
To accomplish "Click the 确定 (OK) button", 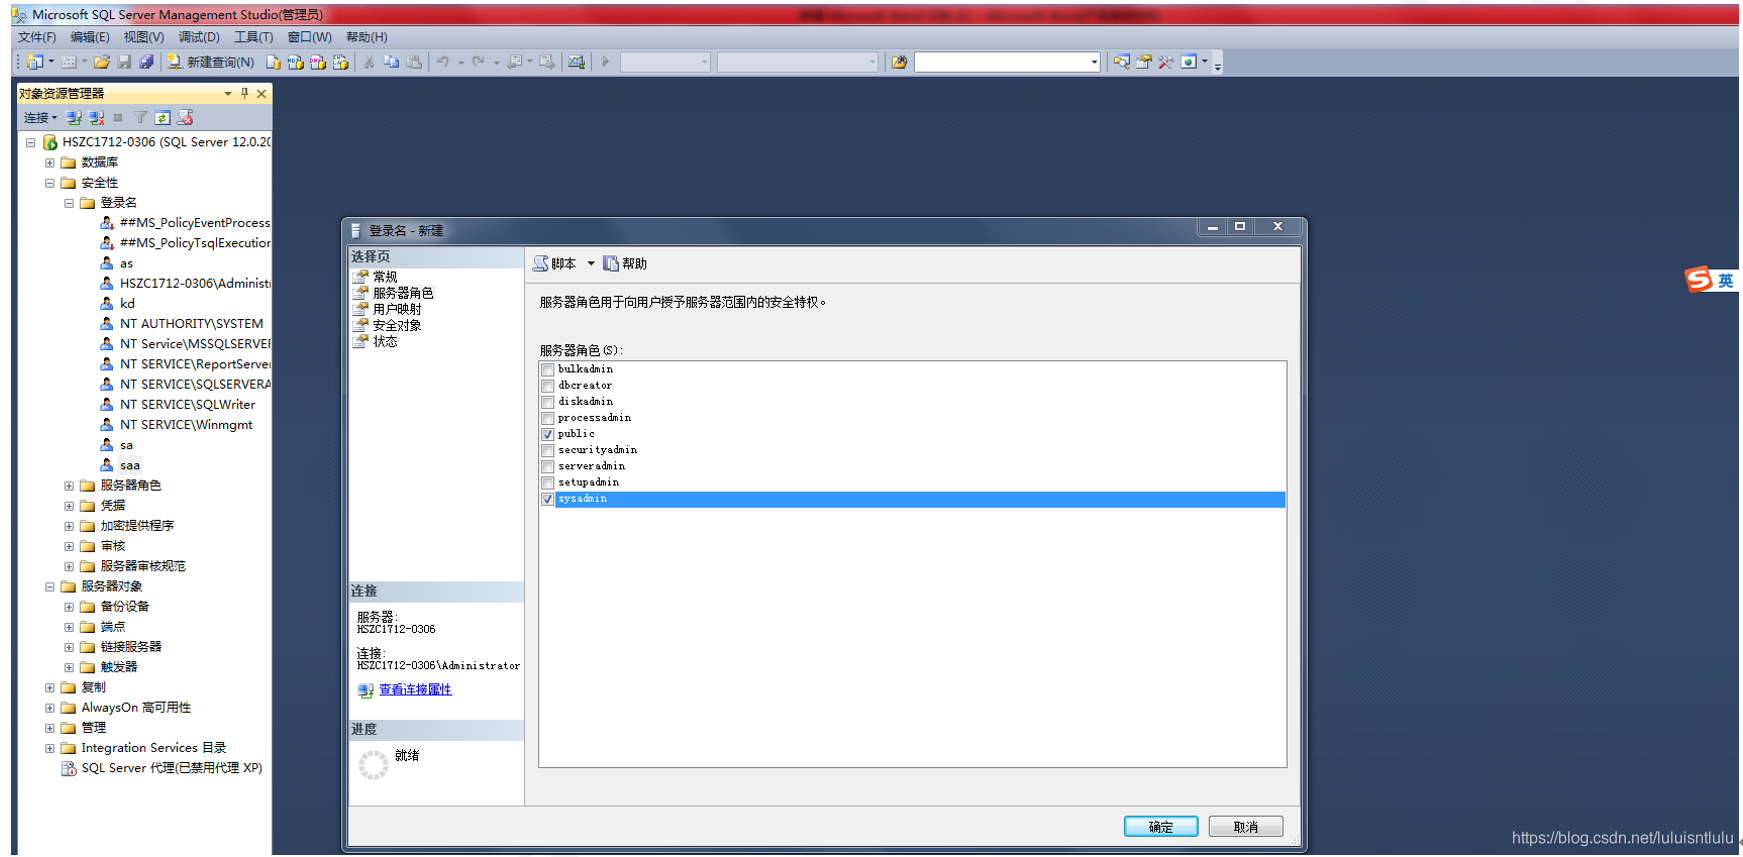I will tap(1161, 827).
